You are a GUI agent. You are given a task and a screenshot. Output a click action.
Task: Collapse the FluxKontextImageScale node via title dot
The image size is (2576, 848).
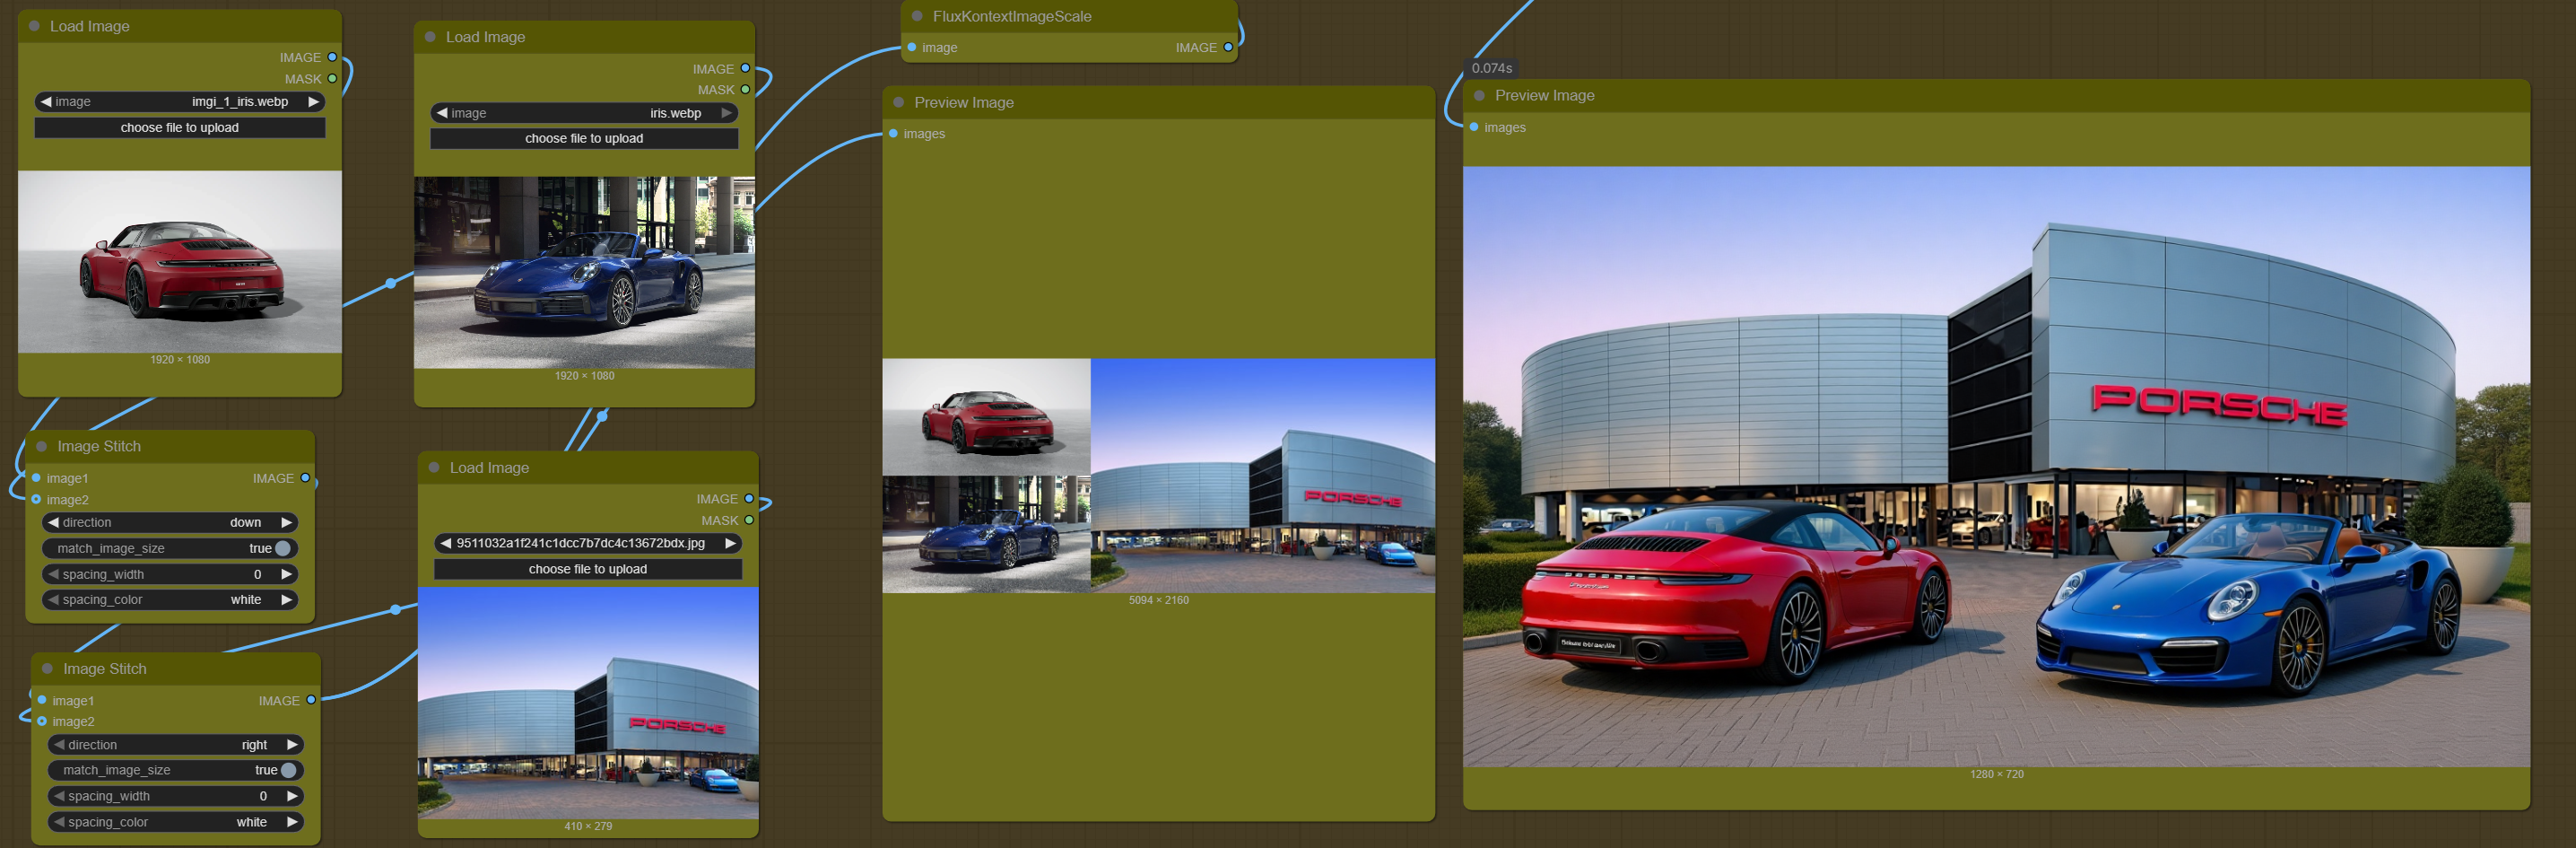[x=917, y=16]
